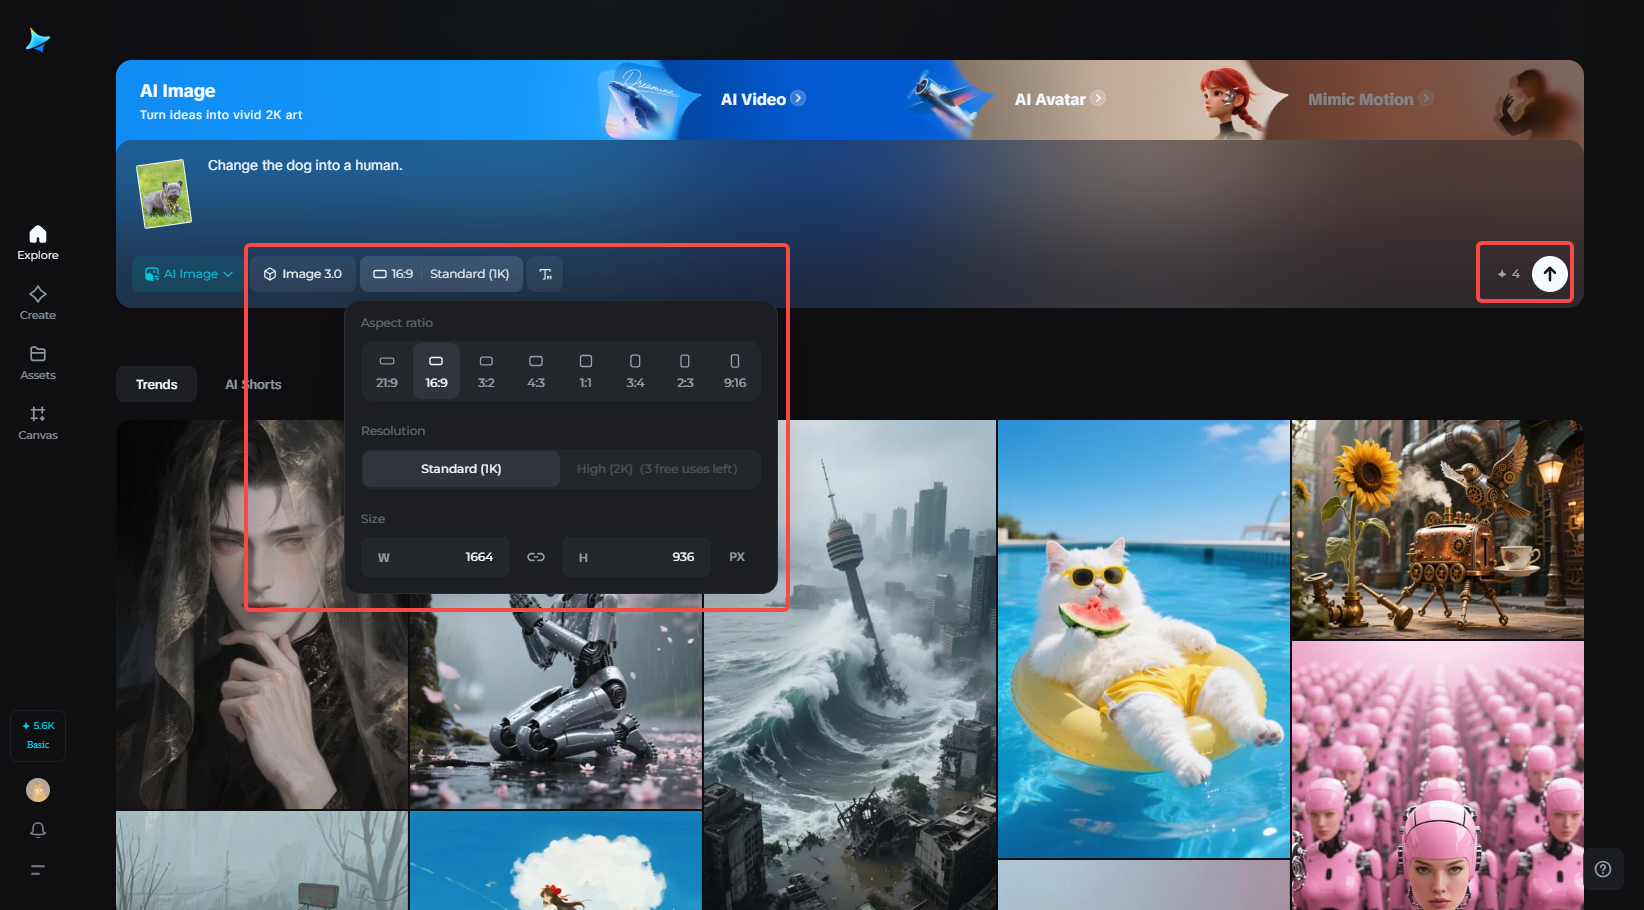
Task: View notifications bell
Action: [38, 830]
